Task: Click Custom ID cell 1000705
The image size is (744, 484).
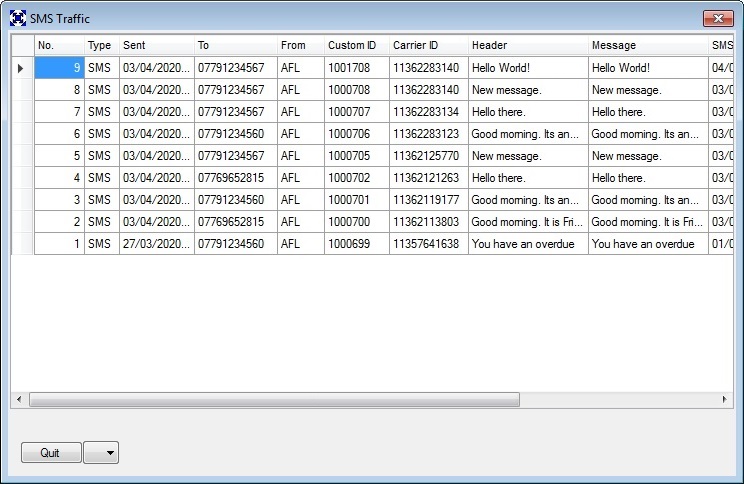Action: click(357, 156)
